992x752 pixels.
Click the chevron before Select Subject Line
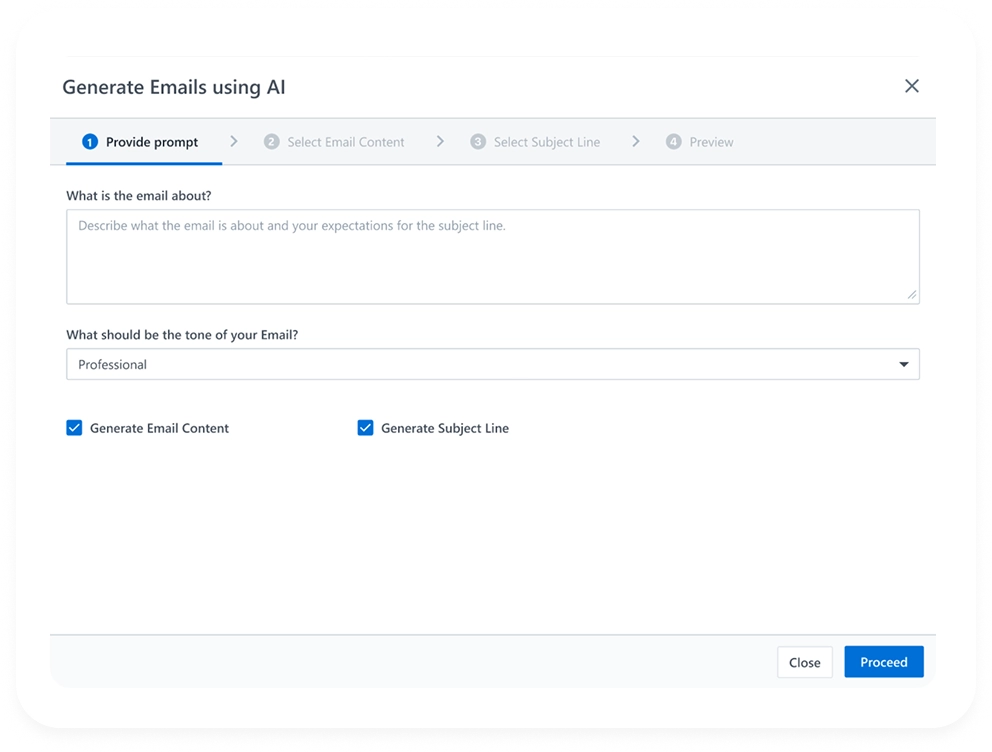[440, 141]
